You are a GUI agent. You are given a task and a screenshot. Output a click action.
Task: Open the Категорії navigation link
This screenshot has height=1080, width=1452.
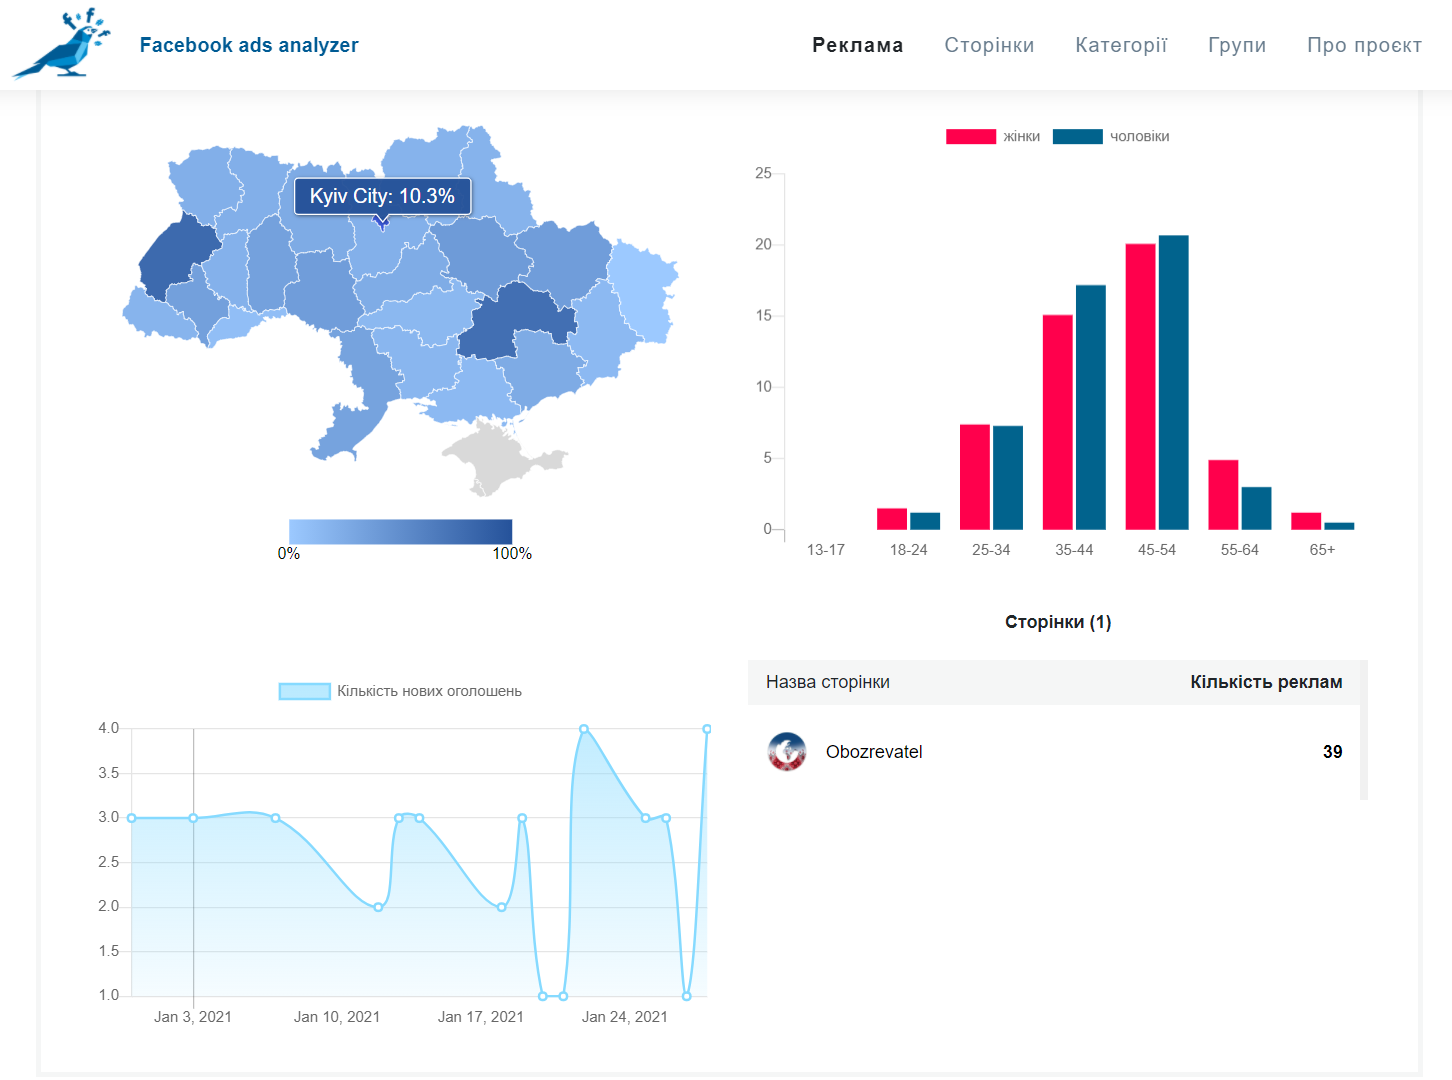[x=1121, y=45]
